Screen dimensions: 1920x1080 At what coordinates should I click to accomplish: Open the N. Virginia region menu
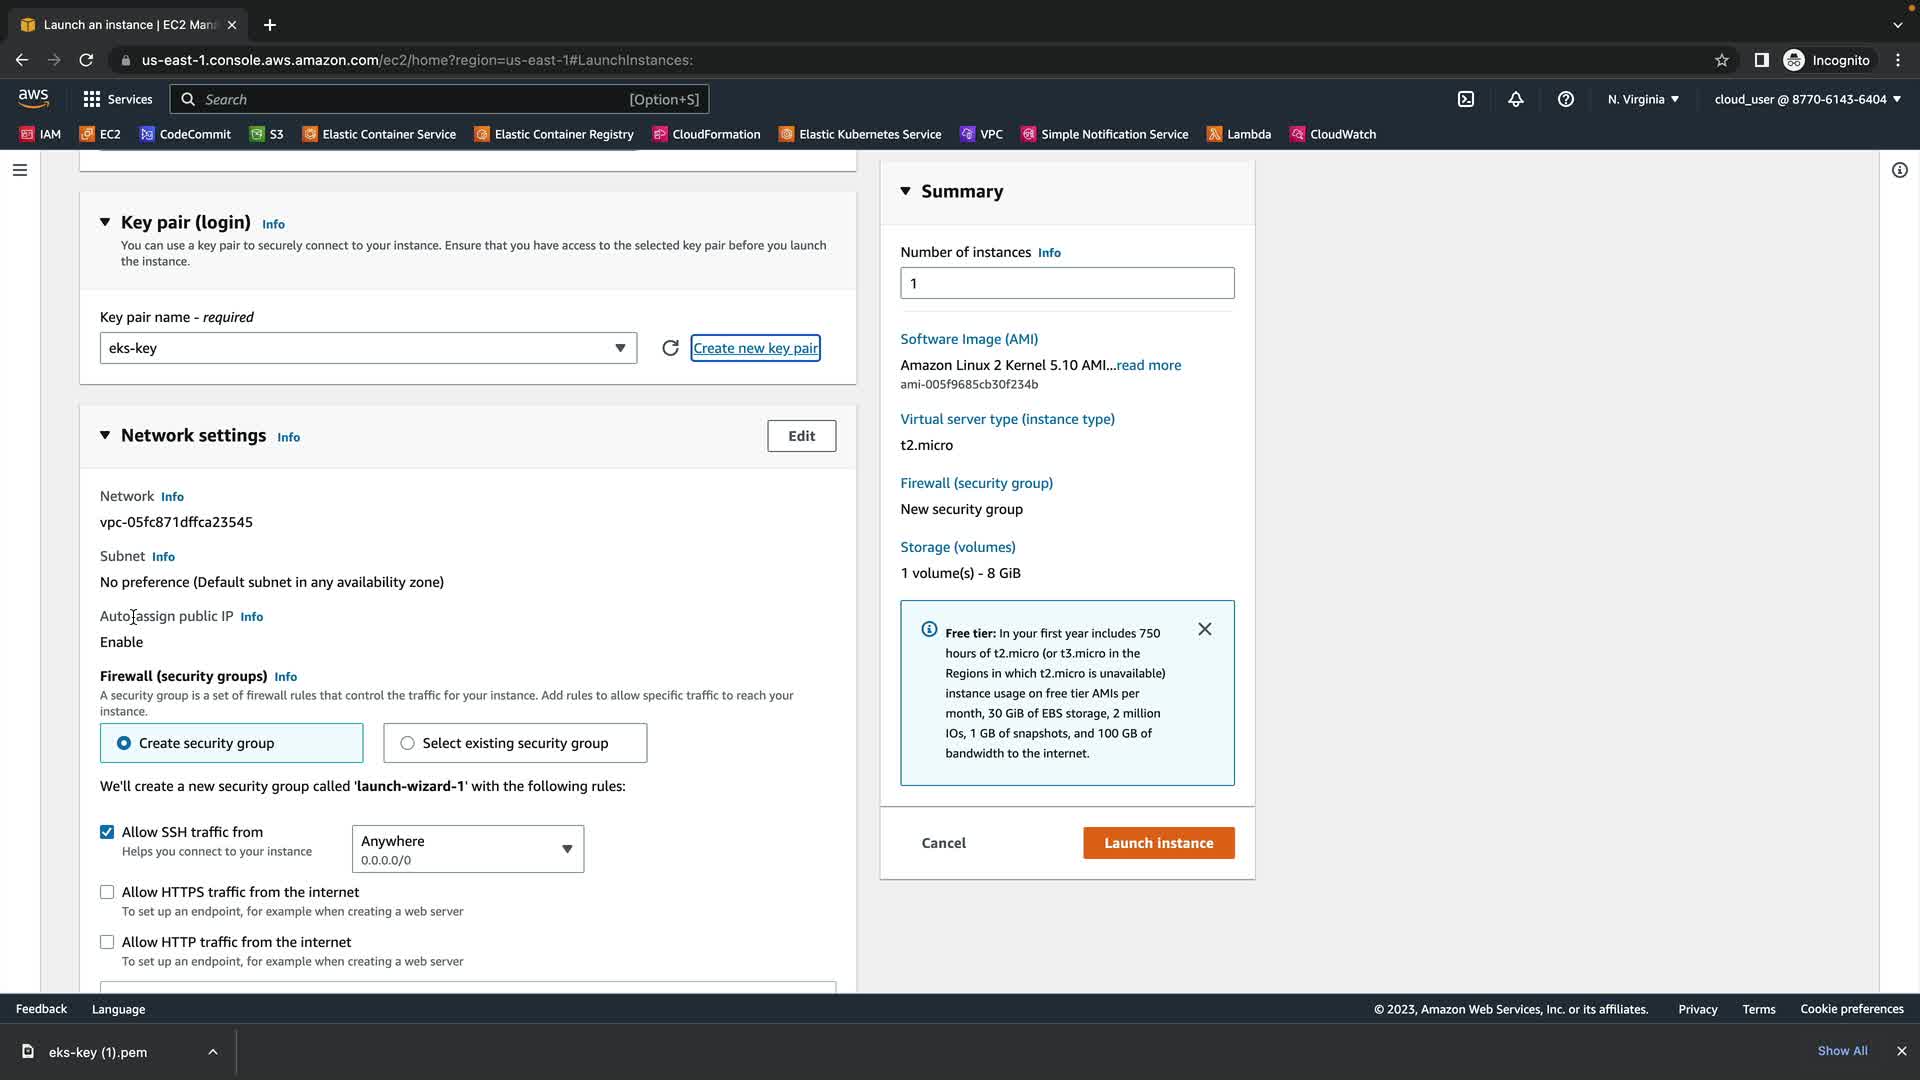pyautogui.click(x=1643, y=99)
